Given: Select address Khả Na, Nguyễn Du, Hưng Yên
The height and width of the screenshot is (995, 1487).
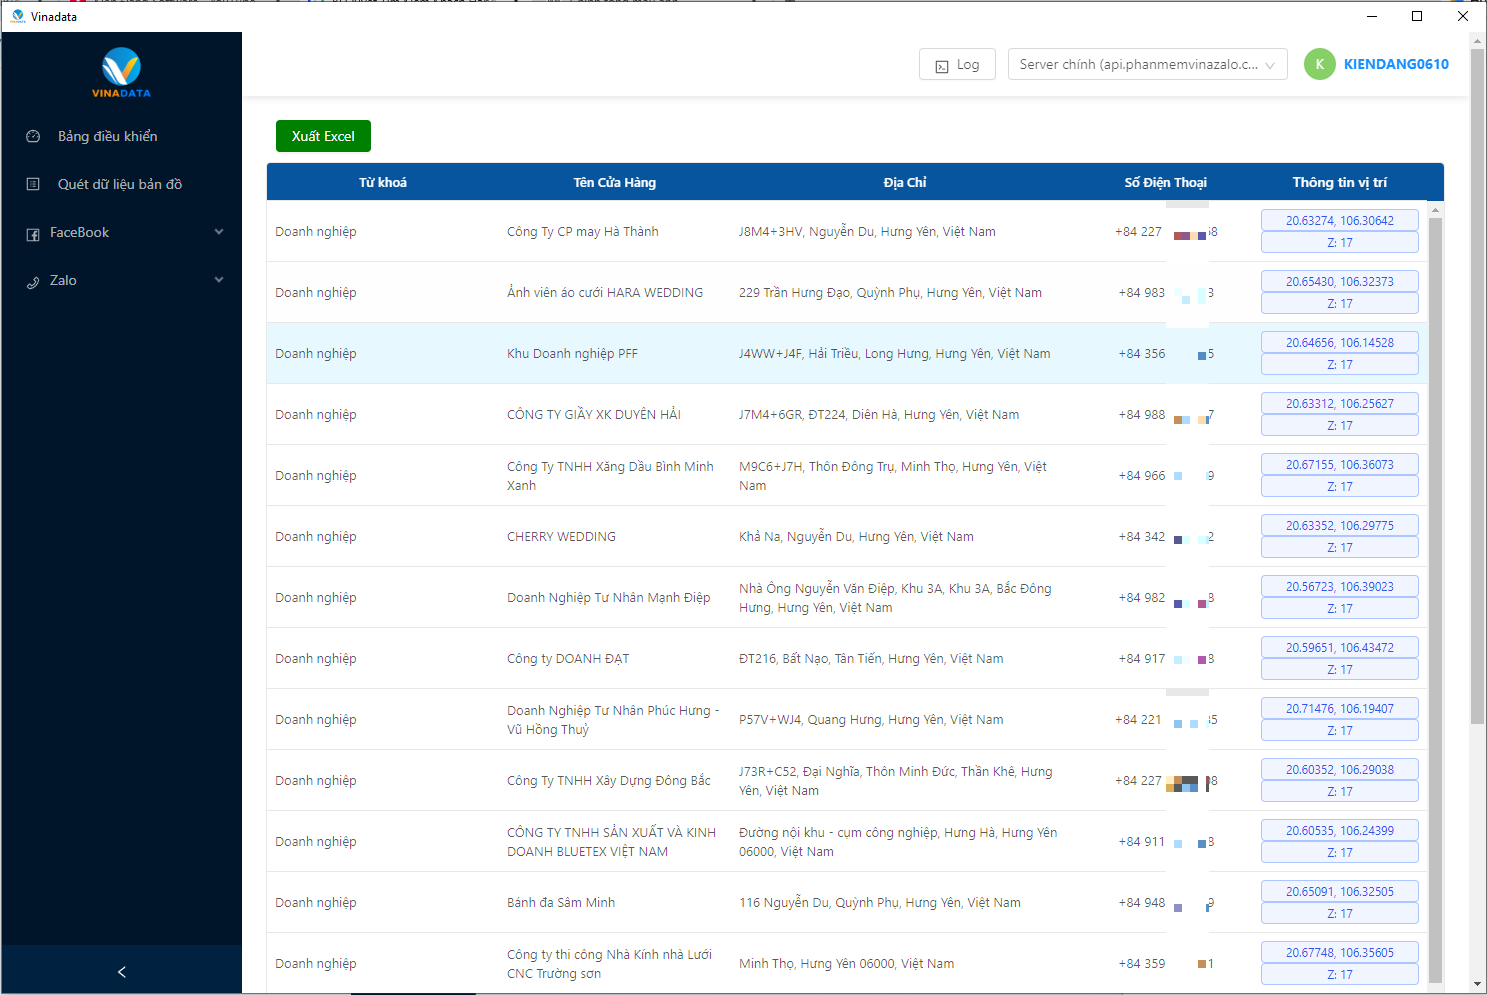Looking at the screenshot, I should click(x=856, y=536).
